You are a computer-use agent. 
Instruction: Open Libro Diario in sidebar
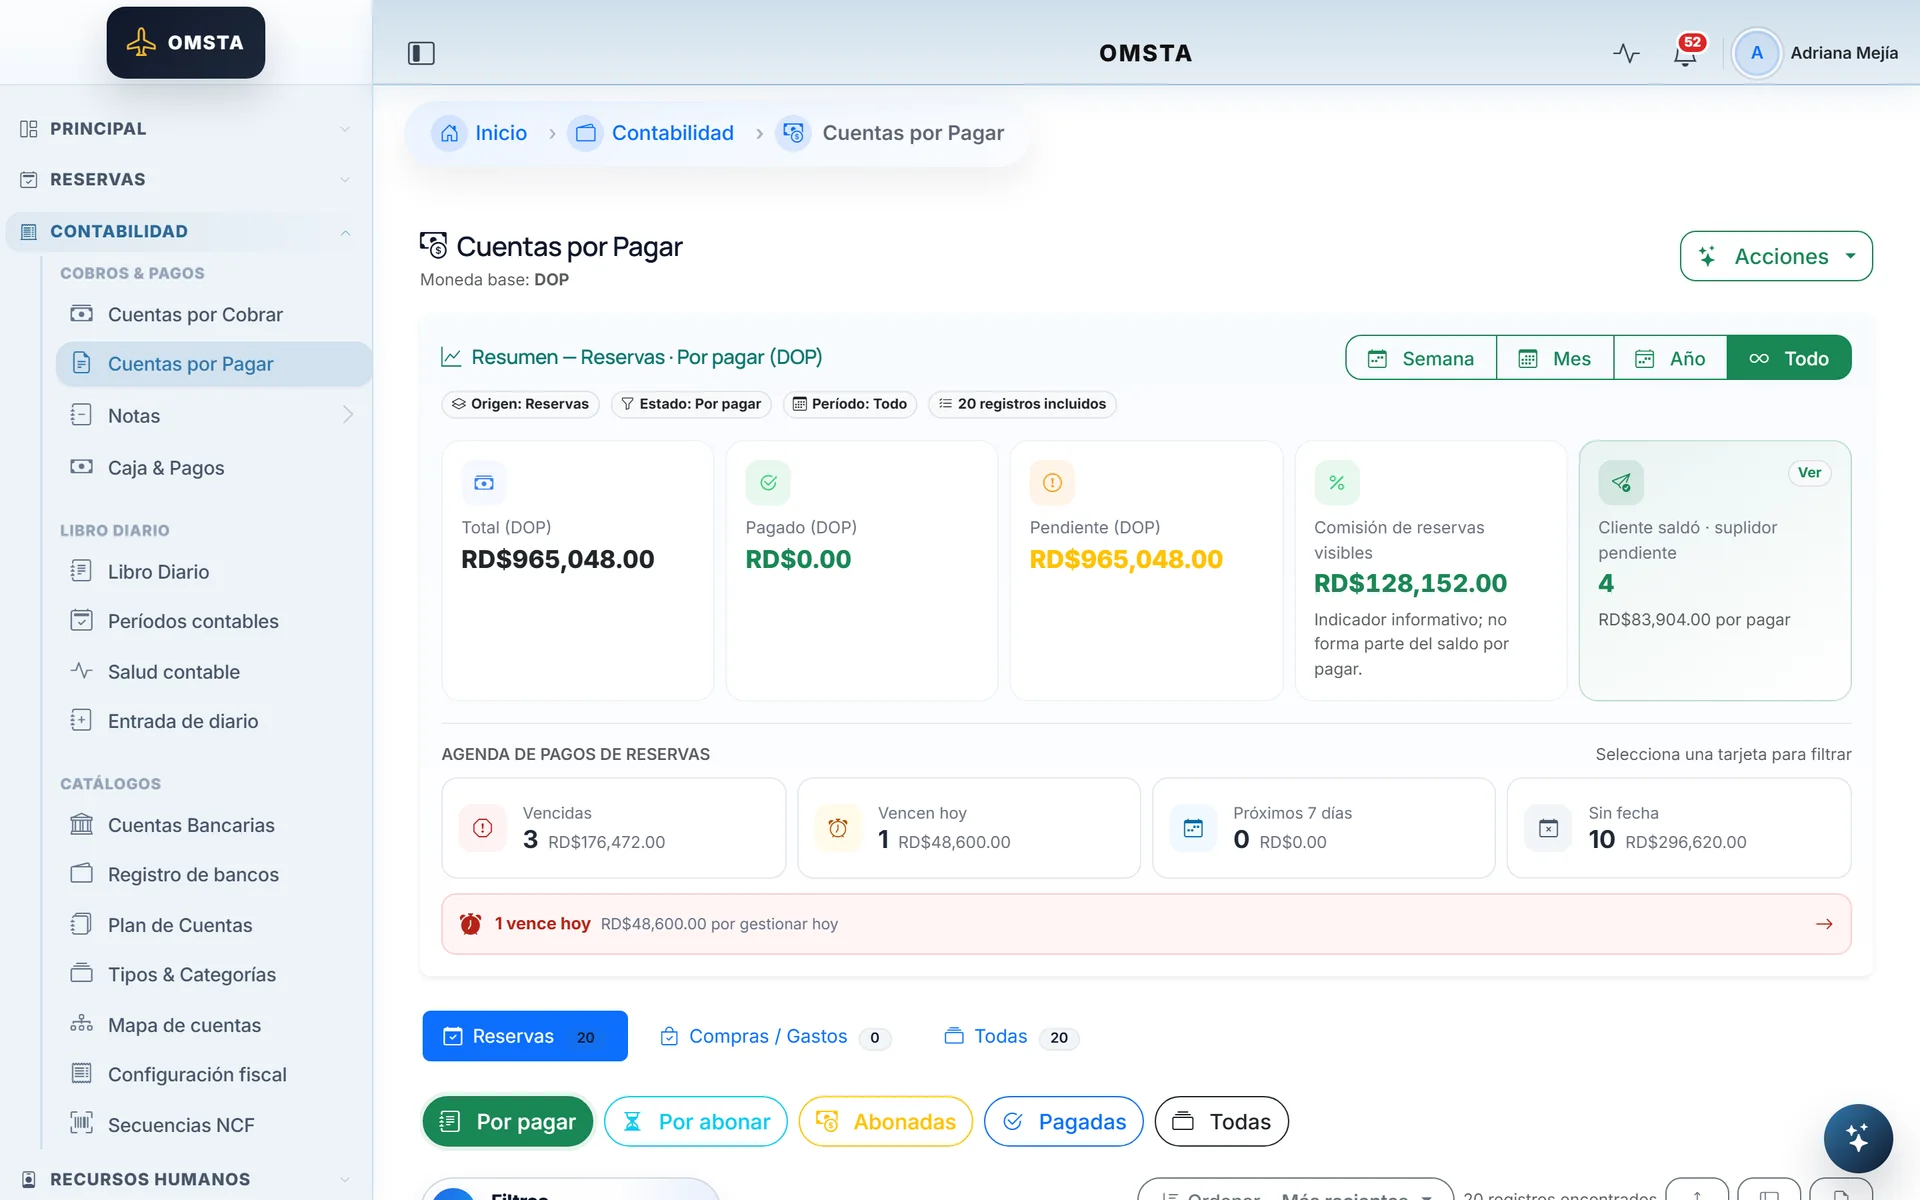(213, 572)
